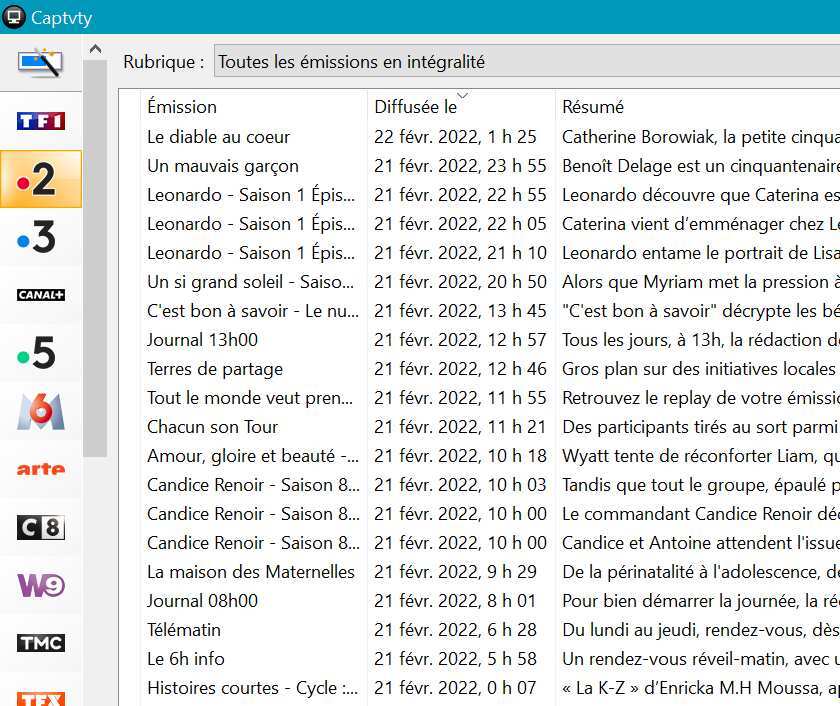Select the TFX channel icon

tap(41, 698)
